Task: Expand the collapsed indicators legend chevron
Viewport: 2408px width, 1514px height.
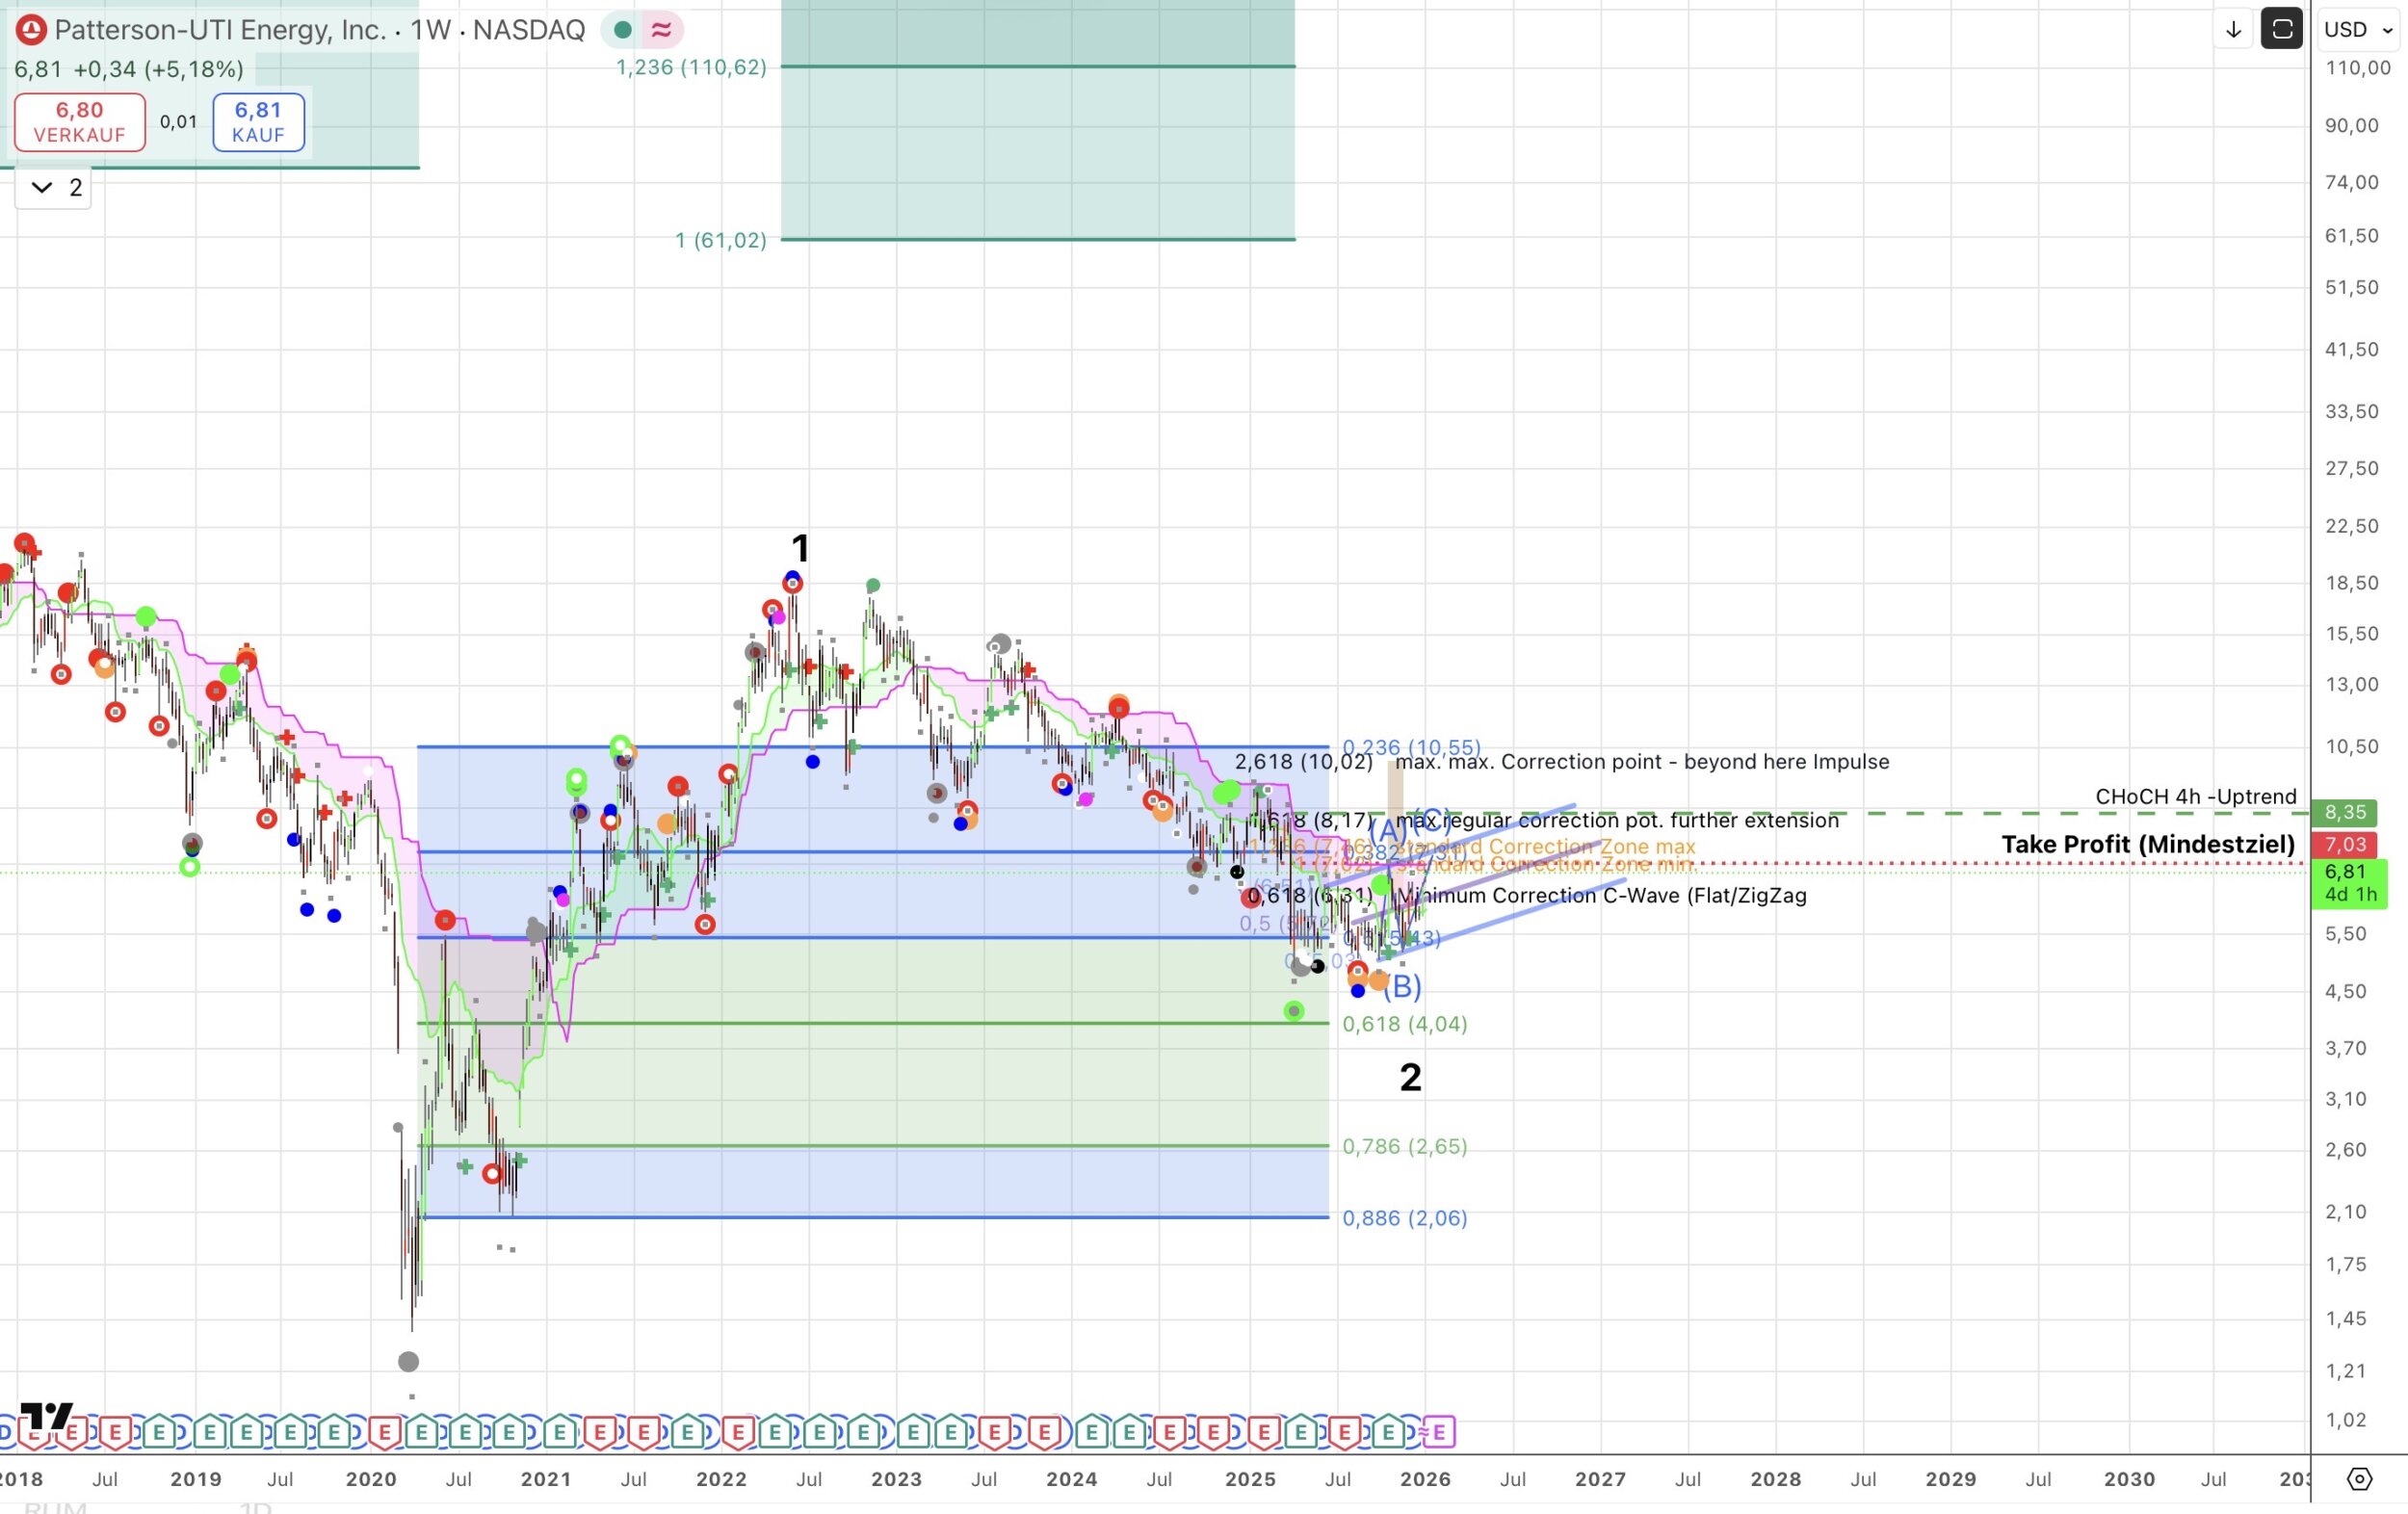Action: (x=42, y=188)
